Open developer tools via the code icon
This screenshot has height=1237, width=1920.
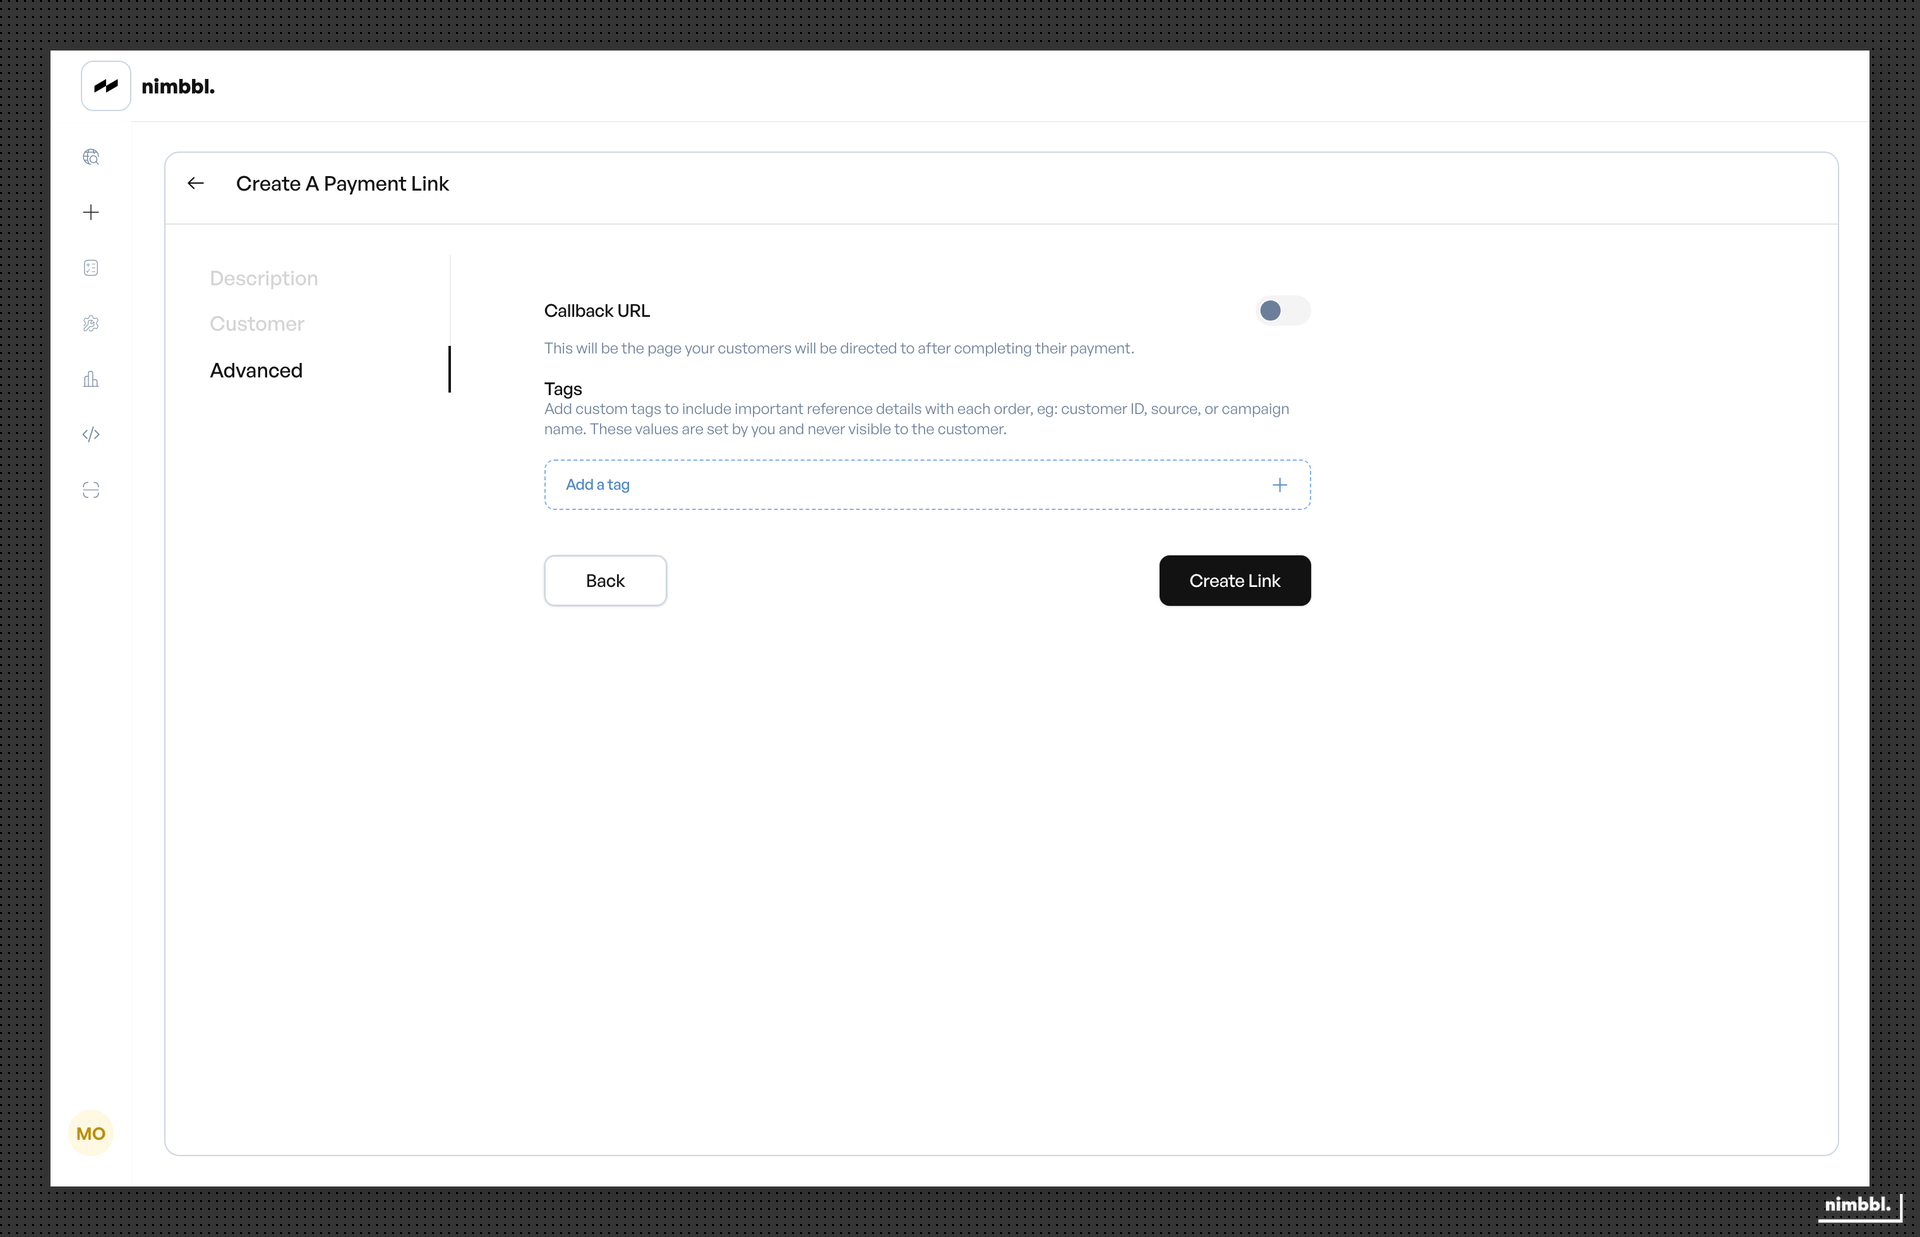tap(91, 435)
